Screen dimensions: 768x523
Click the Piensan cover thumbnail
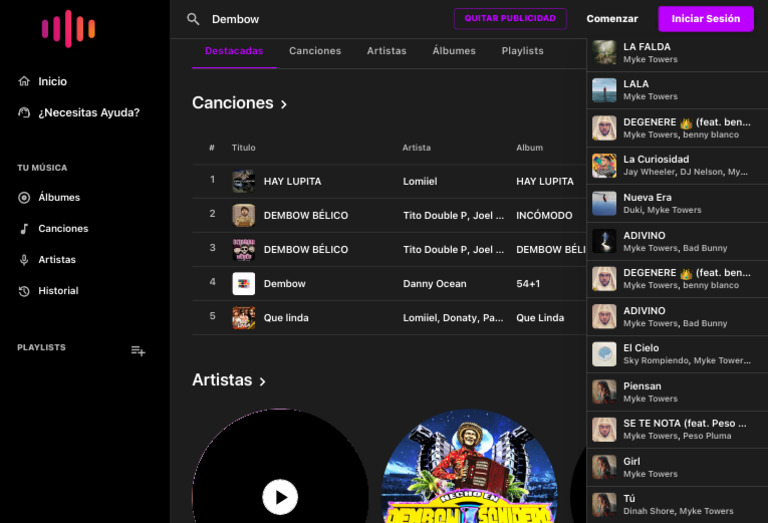[604, 392]
